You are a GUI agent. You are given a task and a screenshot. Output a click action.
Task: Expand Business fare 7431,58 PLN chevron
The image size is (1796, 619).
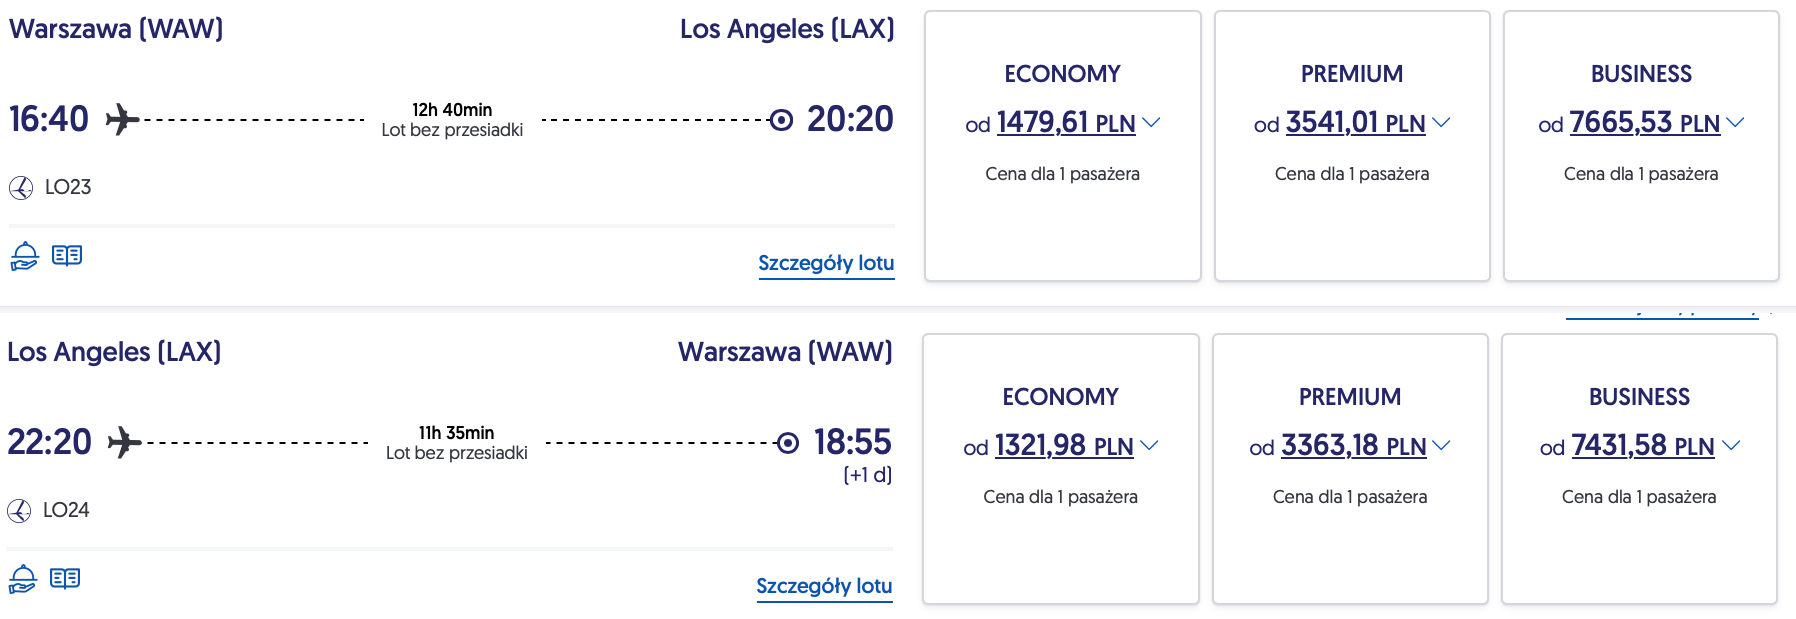pyautogui.click(x=1731, y=445)
